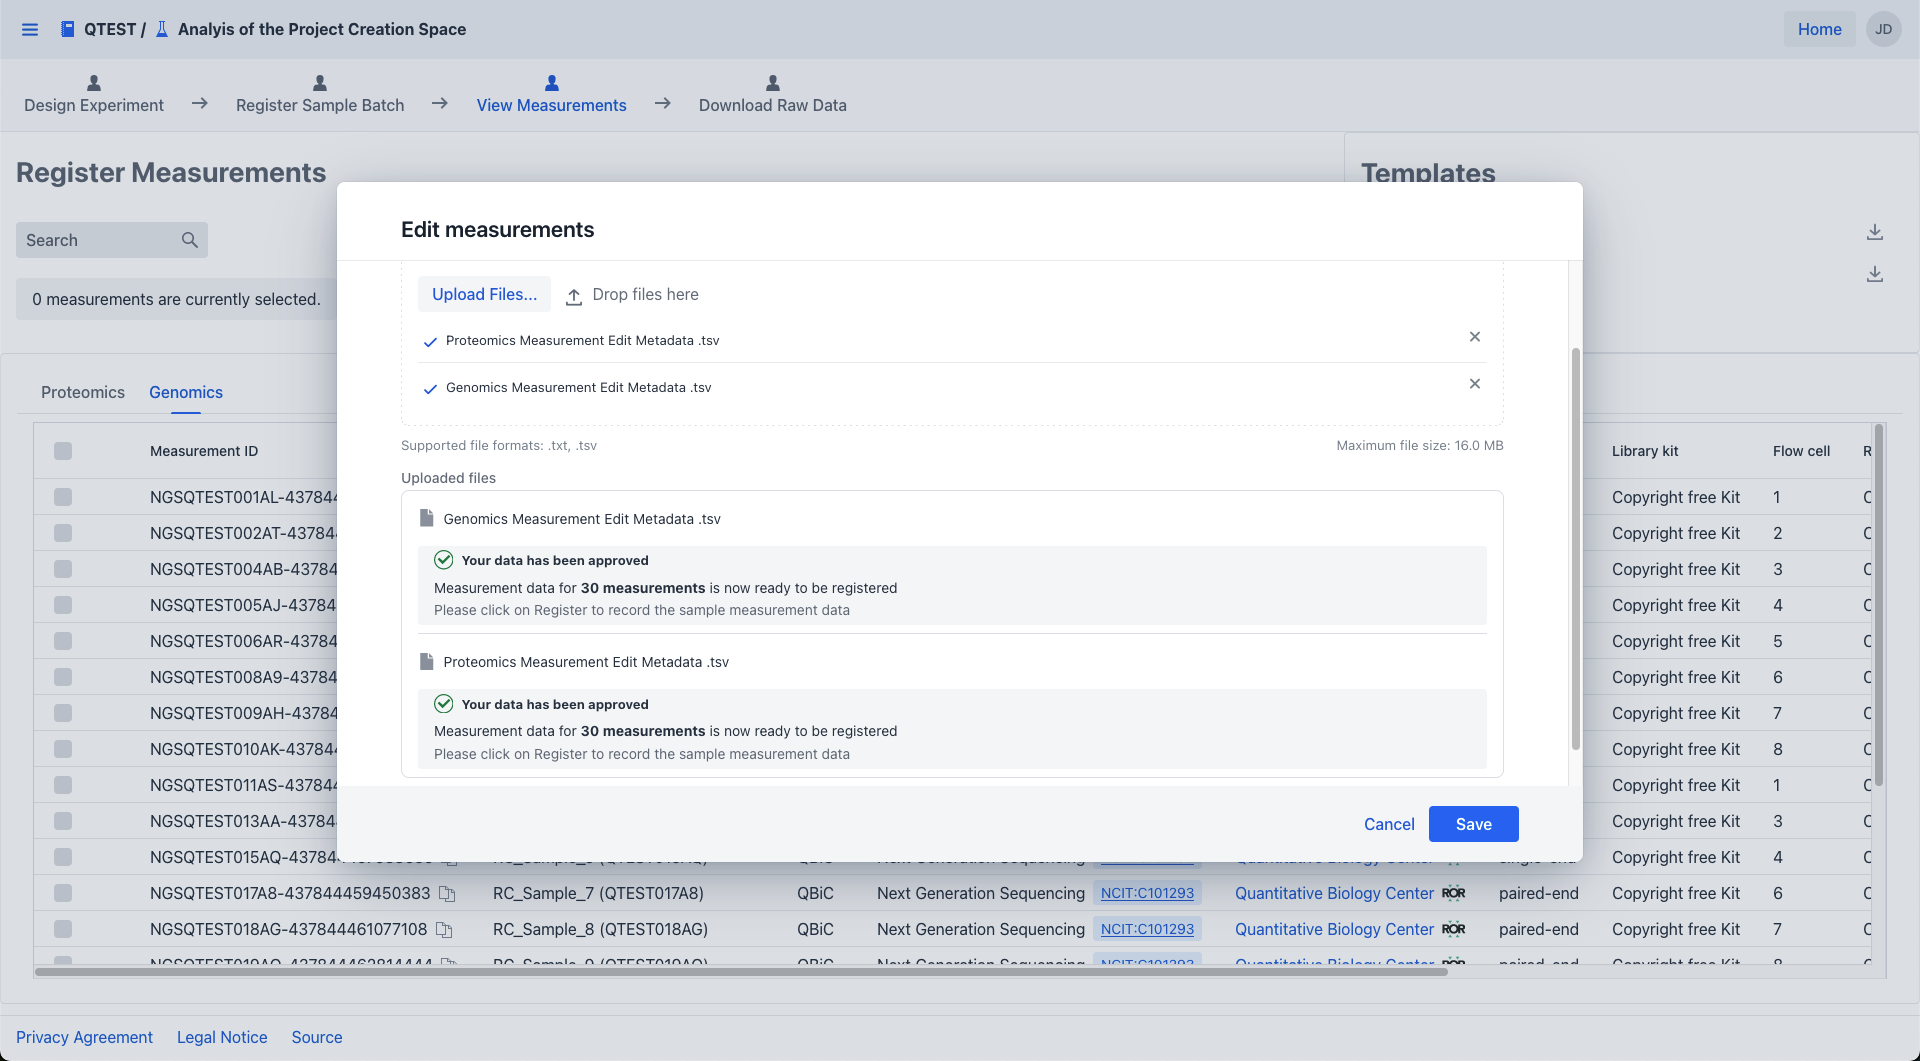Click first template download icon
1920x1061 pixels.
pyautogui.click(x=1874, y=232)
